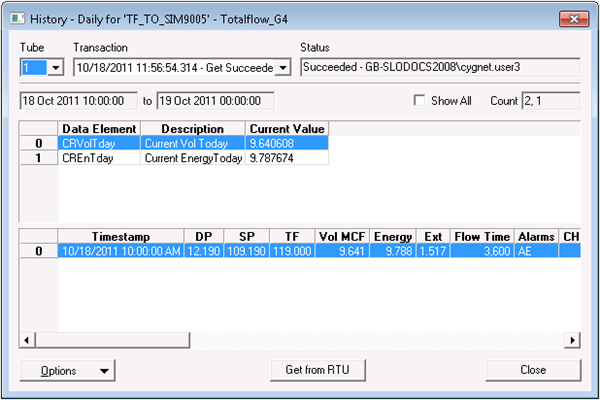The image size is (600, 400).
Task: Click the Vol MCF column header
Action: tap(342, 237)
